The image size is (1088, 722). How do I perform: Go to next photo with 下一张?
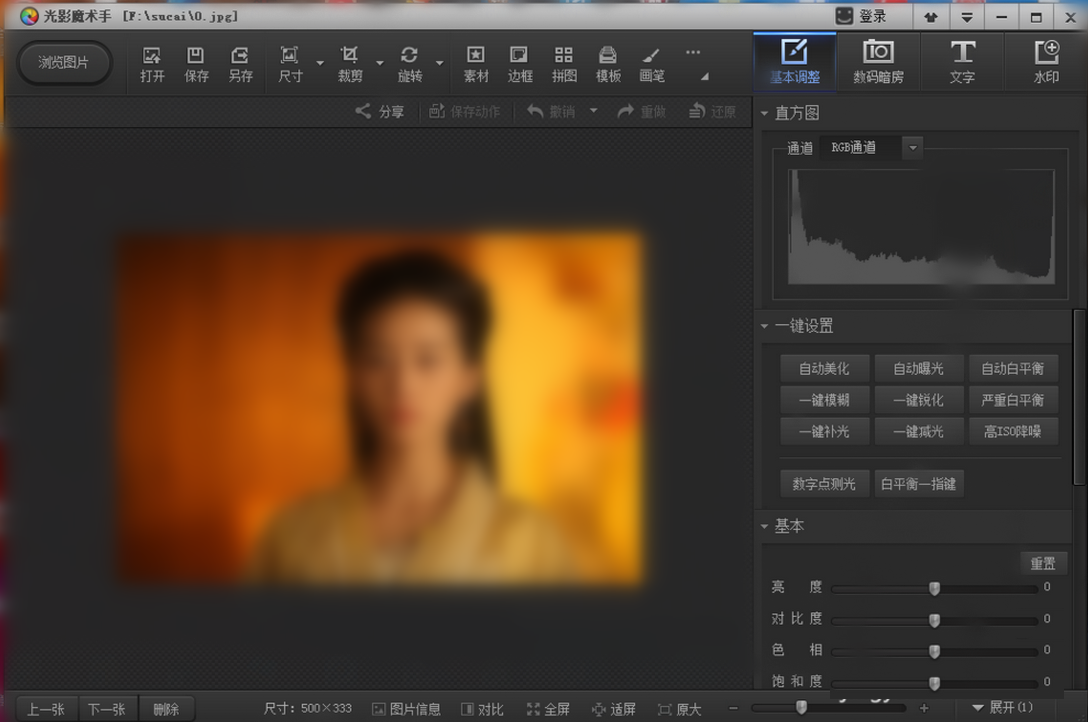pos(107,708)
